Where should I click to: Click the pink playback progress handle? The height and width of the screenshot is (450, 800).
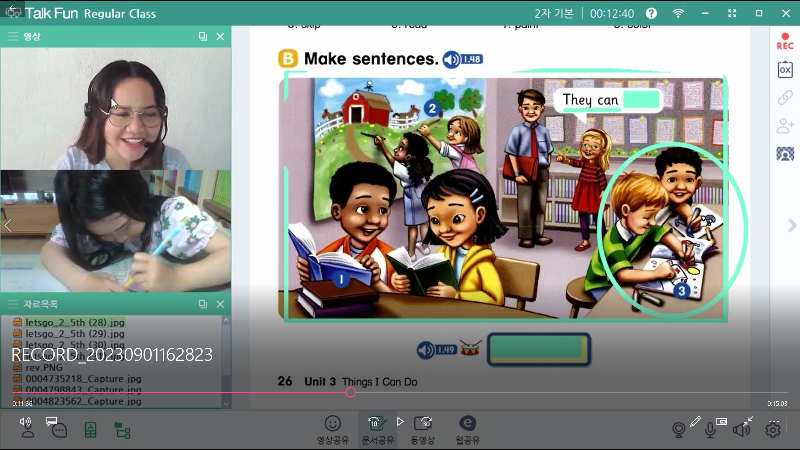(x=350, y=393)
